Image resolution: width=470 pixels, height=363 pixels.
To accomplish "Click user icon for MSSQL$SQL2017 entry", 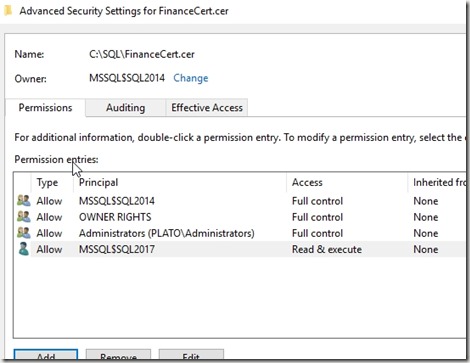I will [x=24, y=249].
